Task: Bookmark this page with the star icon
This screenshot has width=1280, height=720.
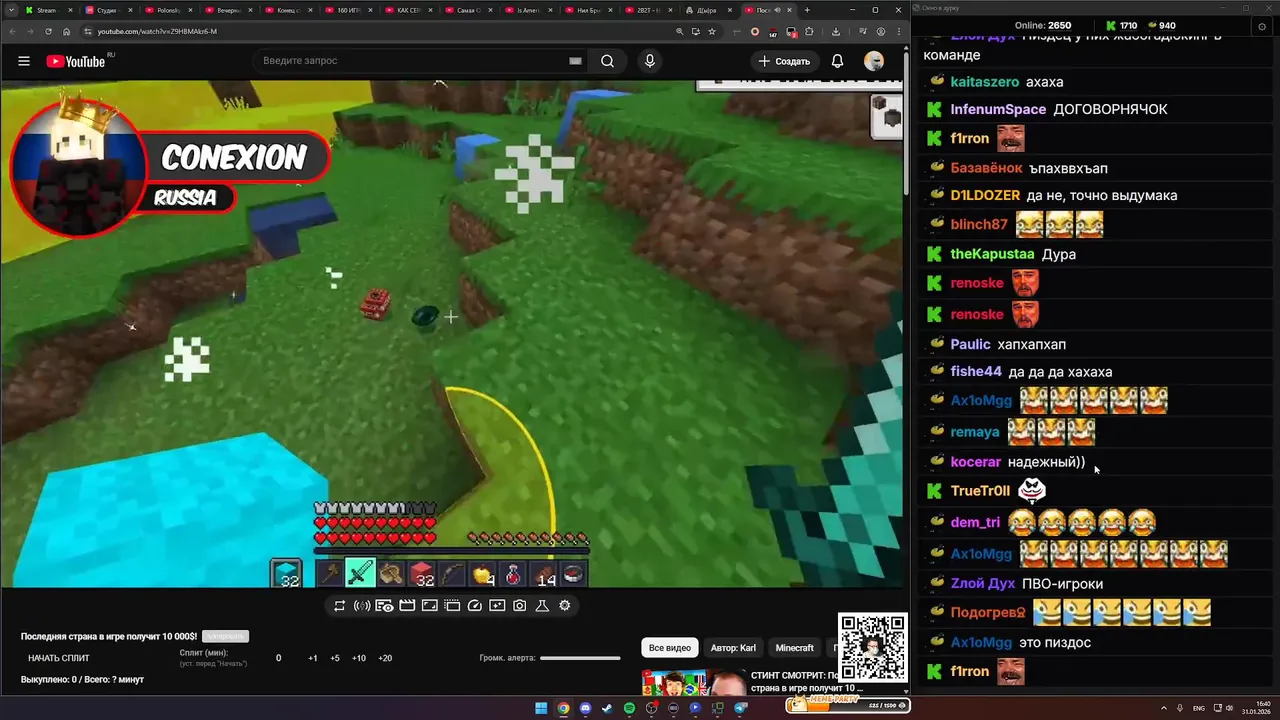Action: click(x=712, y=31)
